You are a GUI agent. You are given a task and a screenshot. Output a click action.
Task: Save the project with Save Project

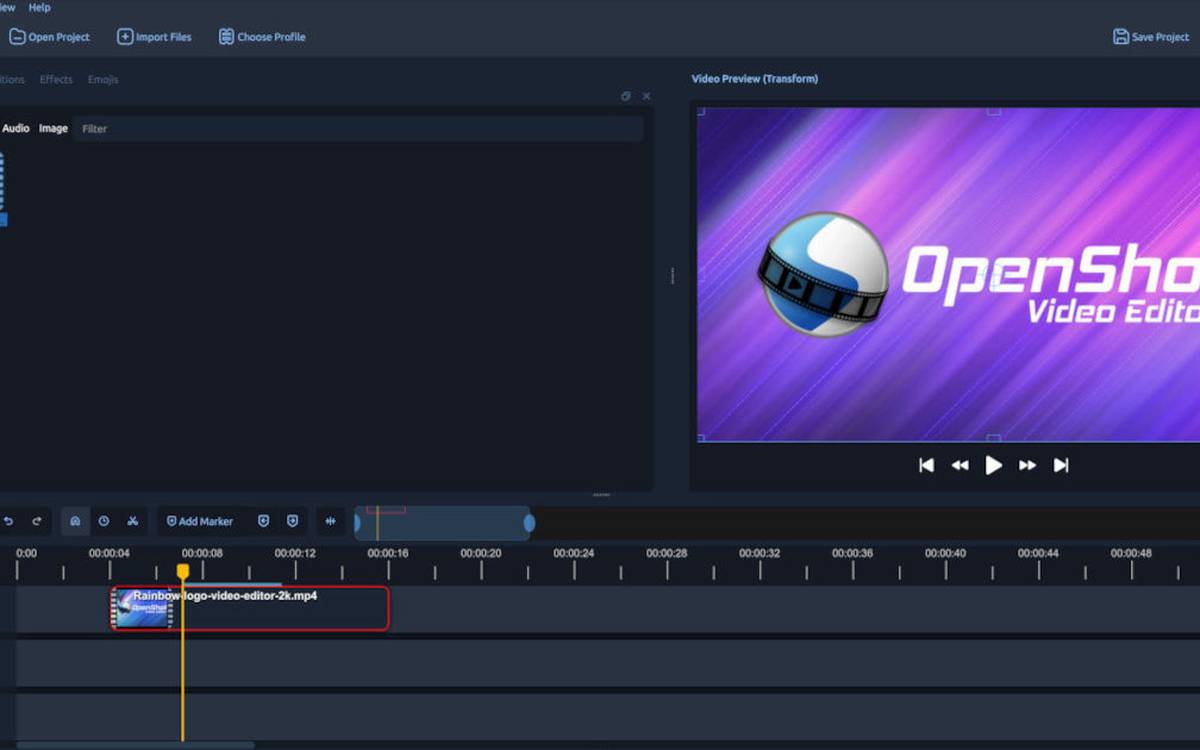(1151, 37)
